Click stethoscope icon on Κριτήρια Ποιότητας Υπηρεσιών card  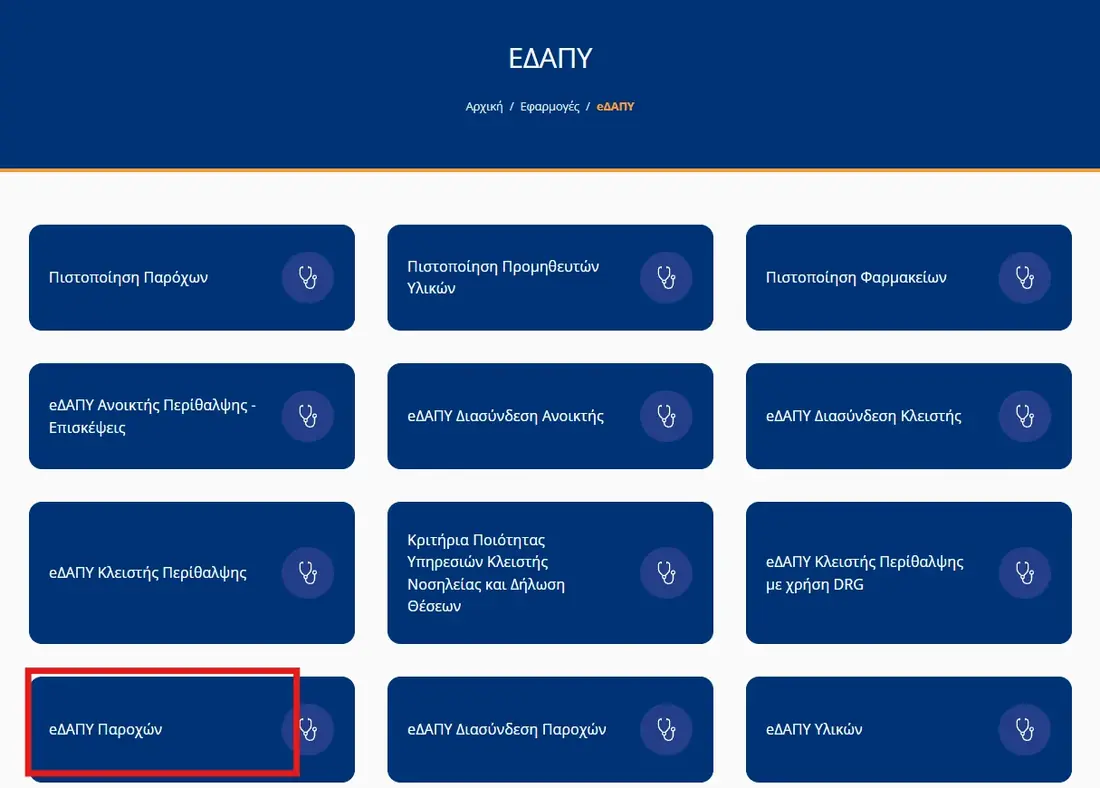coord(666,573)
